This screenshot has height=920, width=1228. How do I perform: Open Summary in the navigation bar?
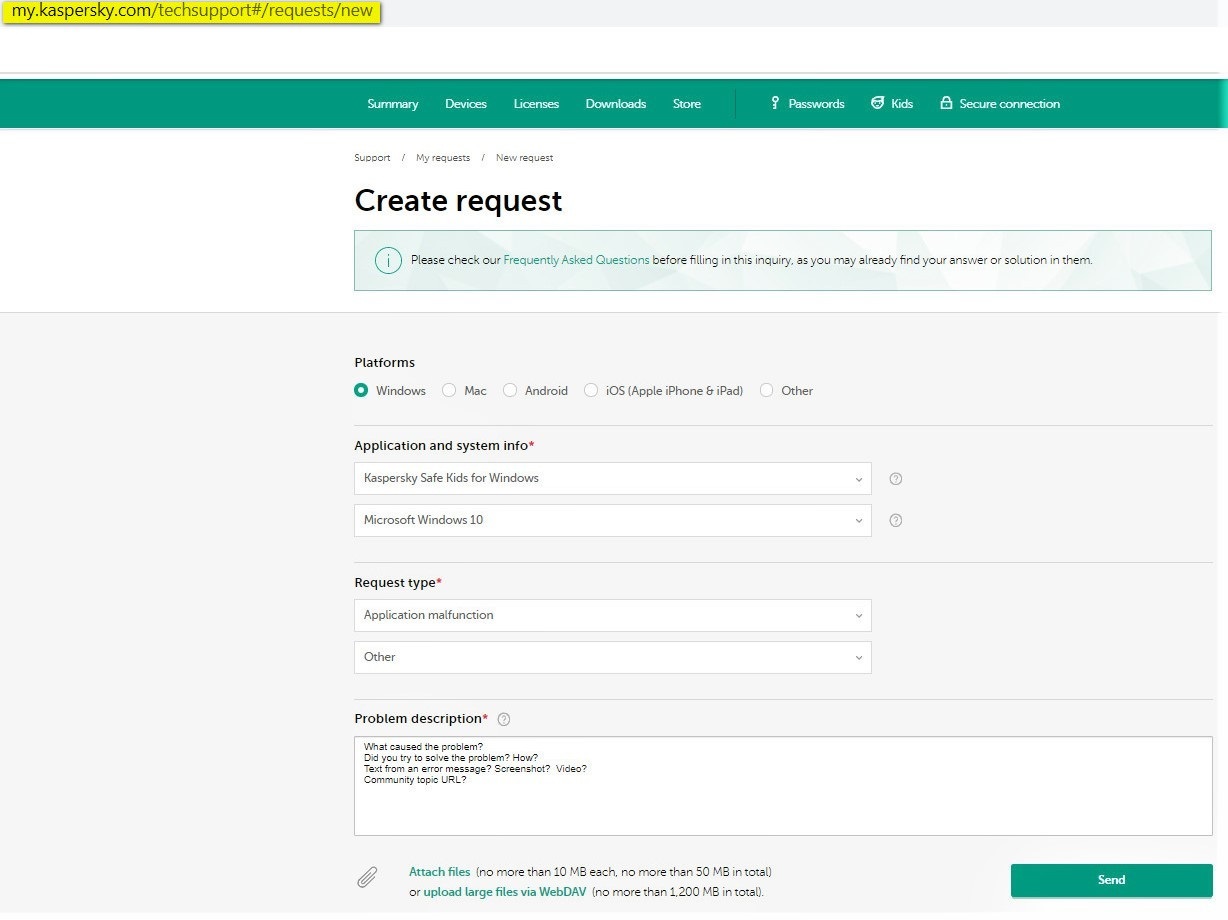[393, 104]
